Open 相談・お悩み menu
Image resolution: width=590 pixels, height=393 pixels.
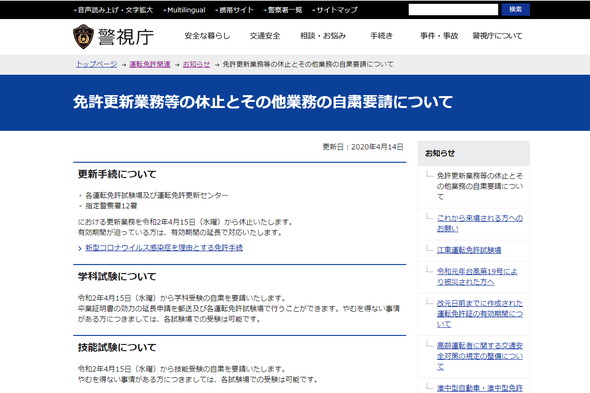coord(323,36)
